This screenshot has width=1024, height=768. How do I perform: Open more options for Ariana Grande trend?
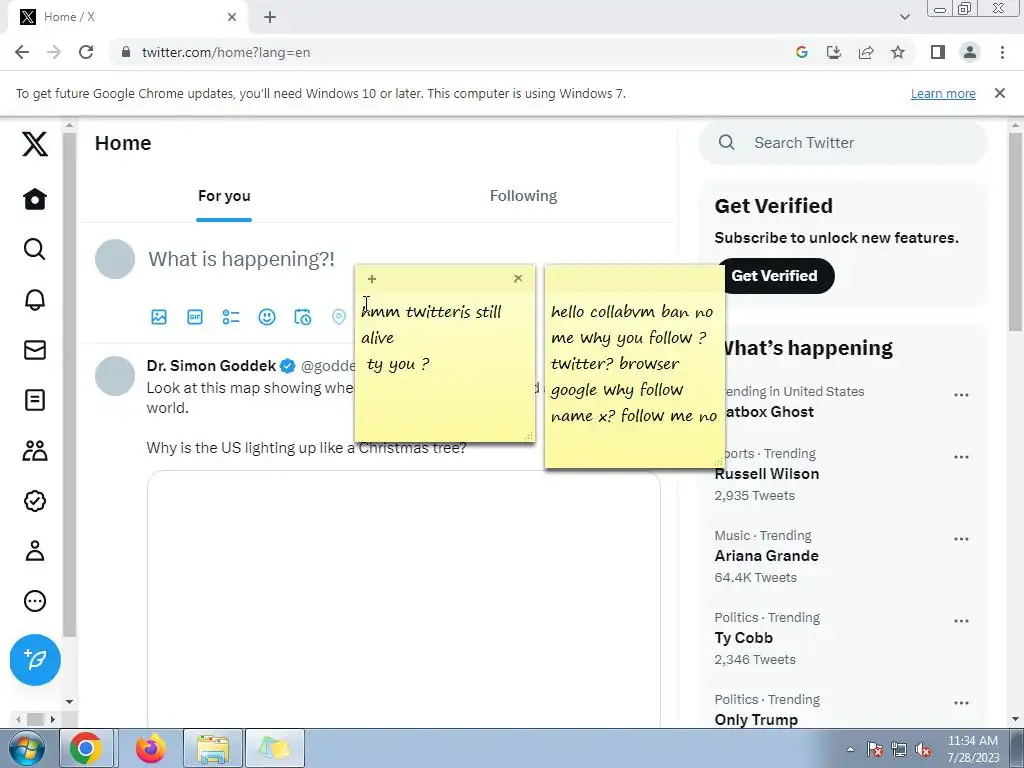tap(961, 539)
